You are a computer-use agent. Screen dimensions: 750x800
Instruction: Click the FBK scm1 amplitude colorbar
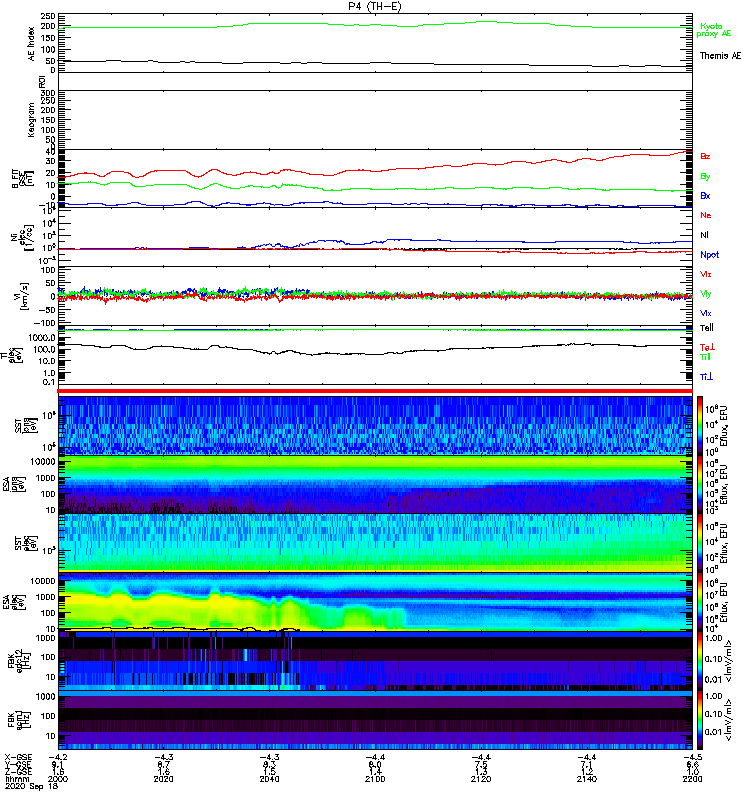[700, 720]
